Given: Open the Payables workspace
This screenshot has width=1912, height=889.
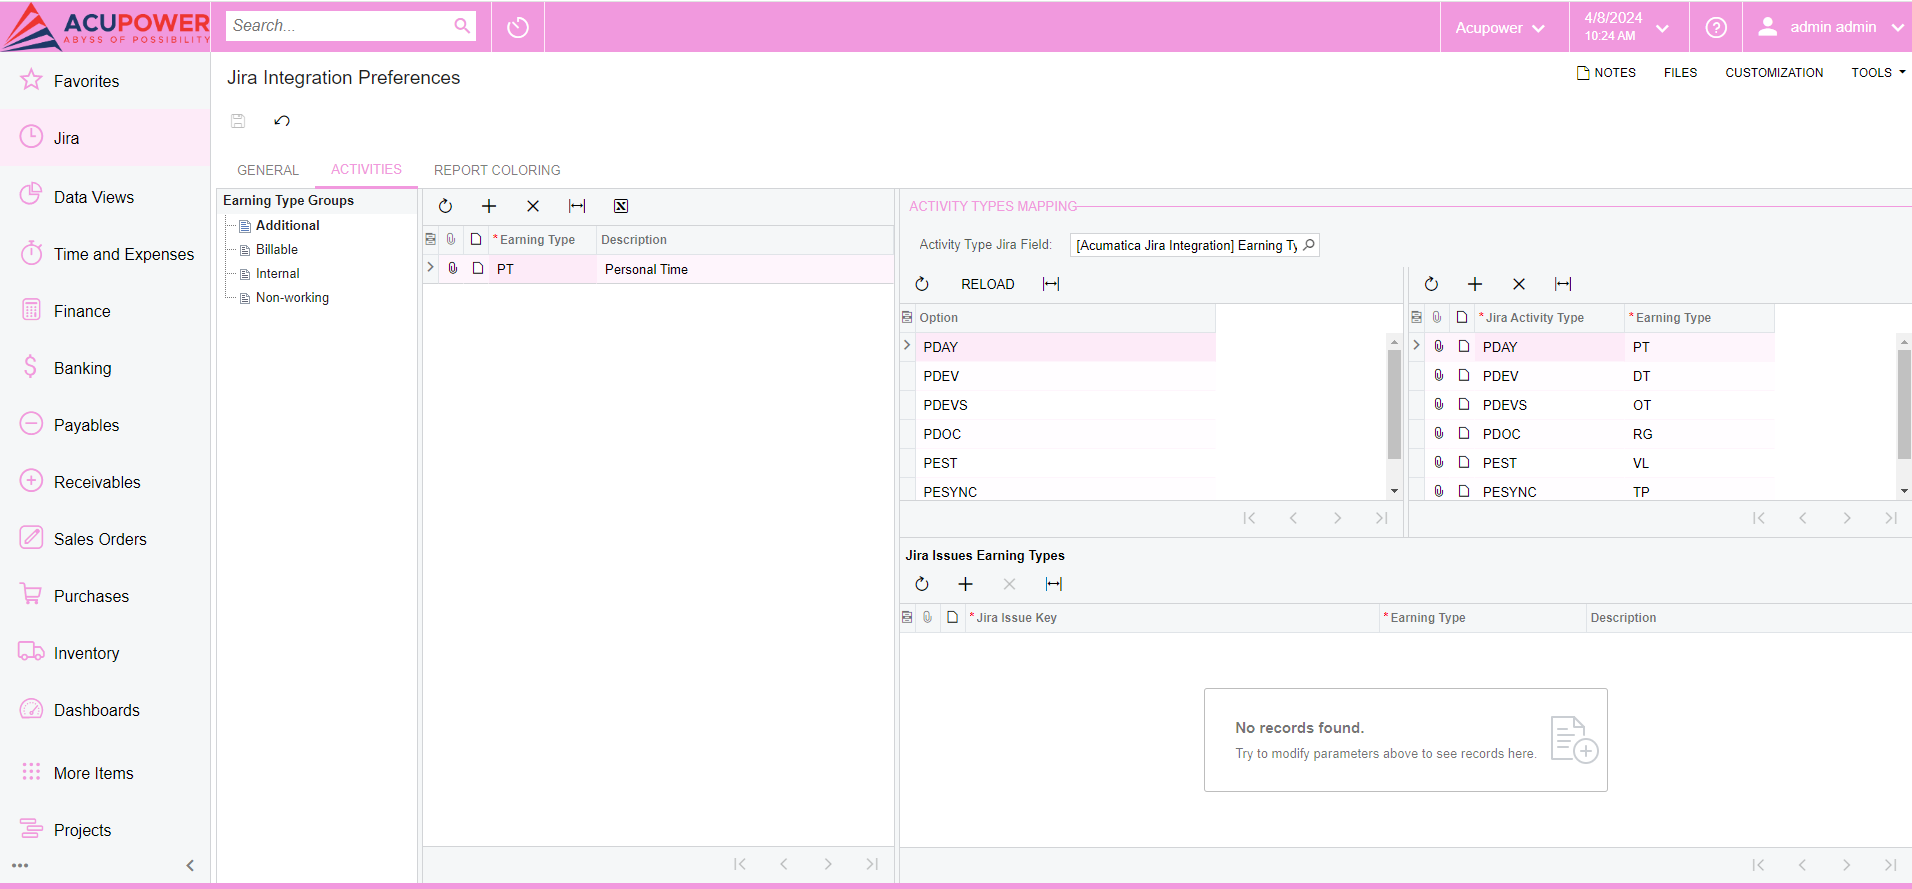Looking at the screenshot, I should 105,425.
